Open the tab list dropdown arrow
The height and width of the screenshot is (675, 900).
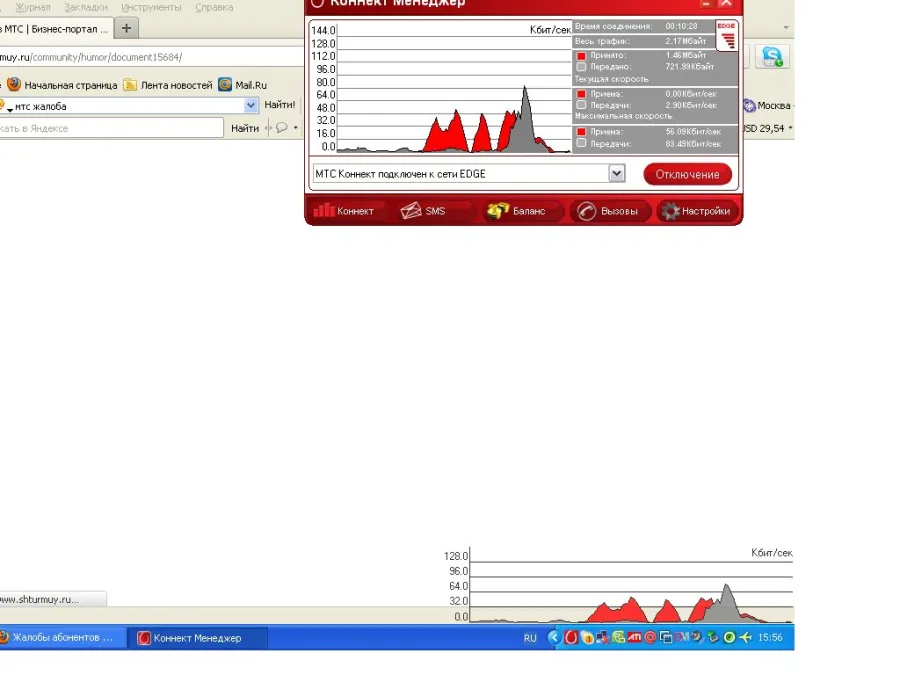(x=786, y=28)
